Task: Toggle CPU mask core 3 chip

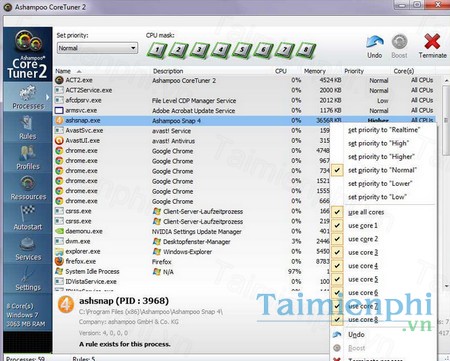Action: click(x=199, y=50)
